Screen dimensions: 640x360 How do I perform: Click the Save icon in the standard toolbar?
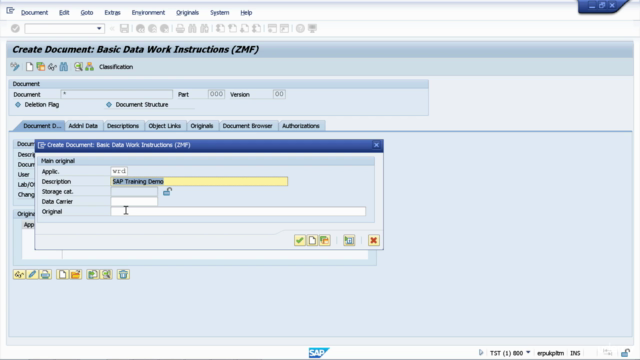[x=124, y=29]
